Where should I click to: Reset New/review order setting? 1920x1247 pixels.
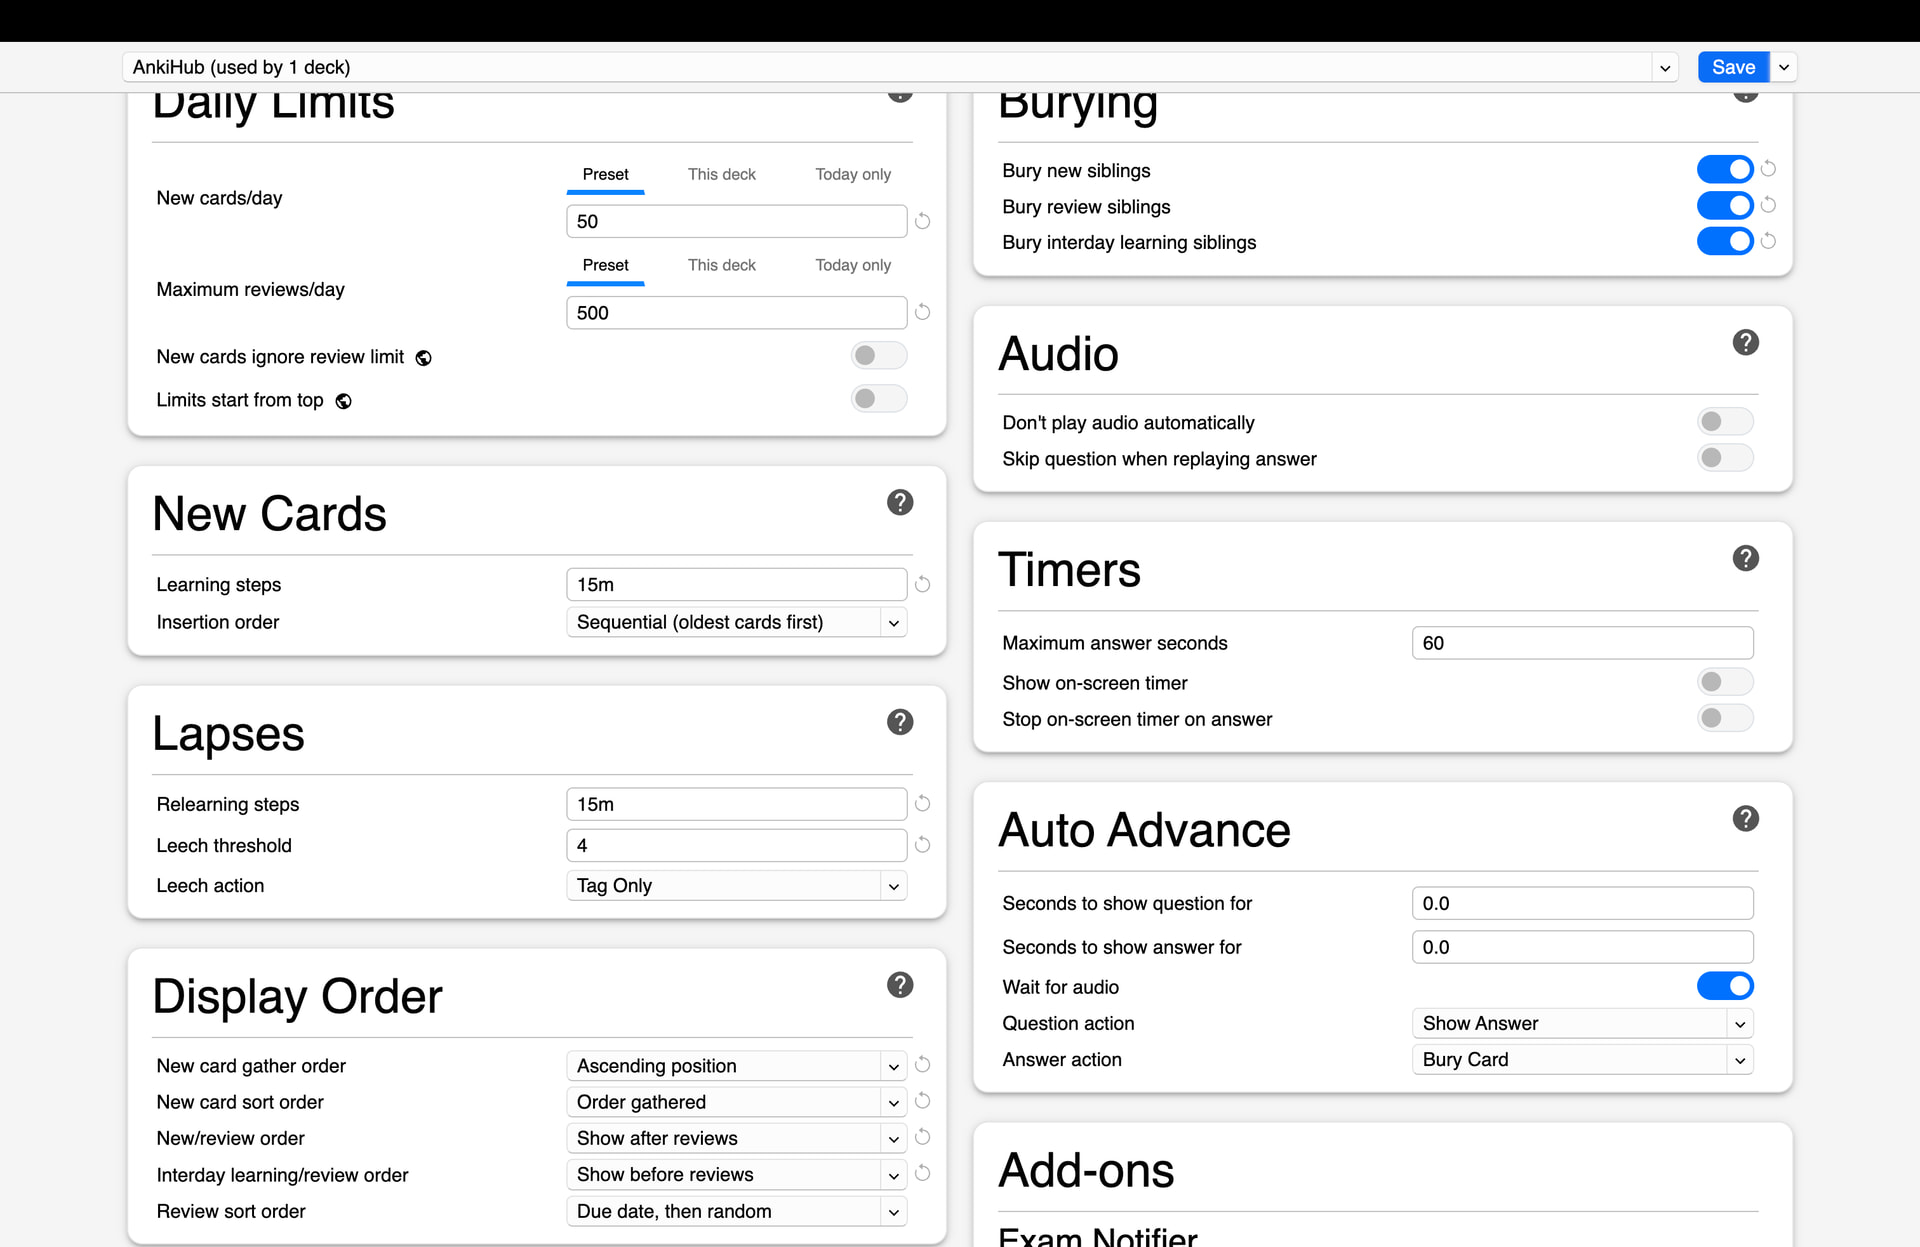coord(923,1137)
